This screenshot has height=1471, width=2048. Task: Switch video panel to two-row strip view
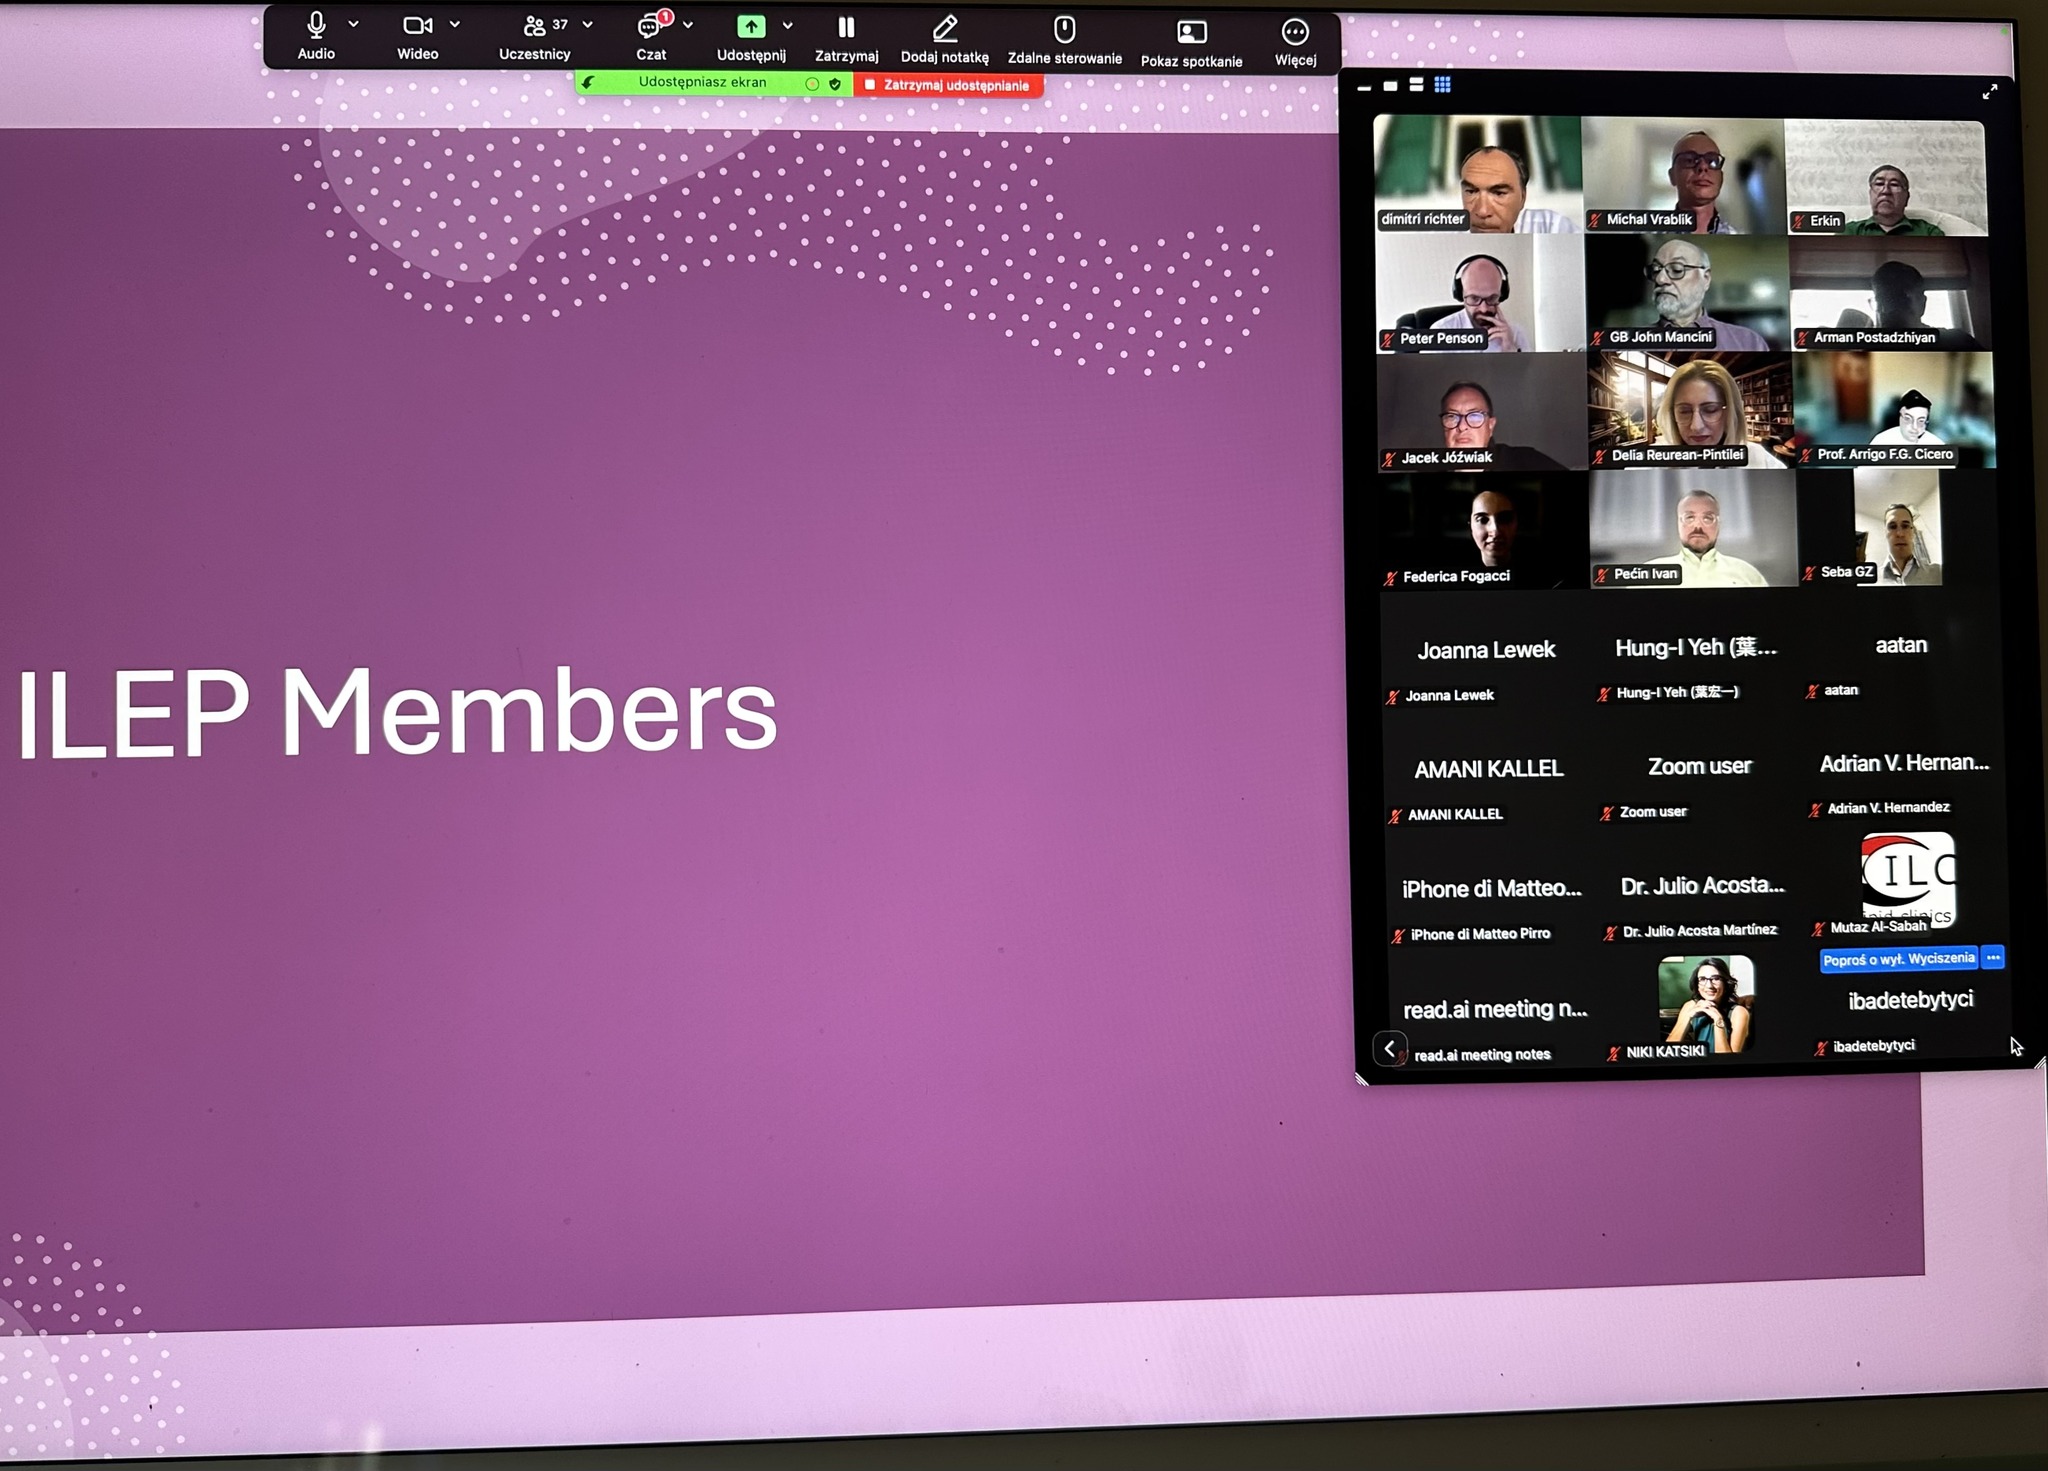point(1416,85)
